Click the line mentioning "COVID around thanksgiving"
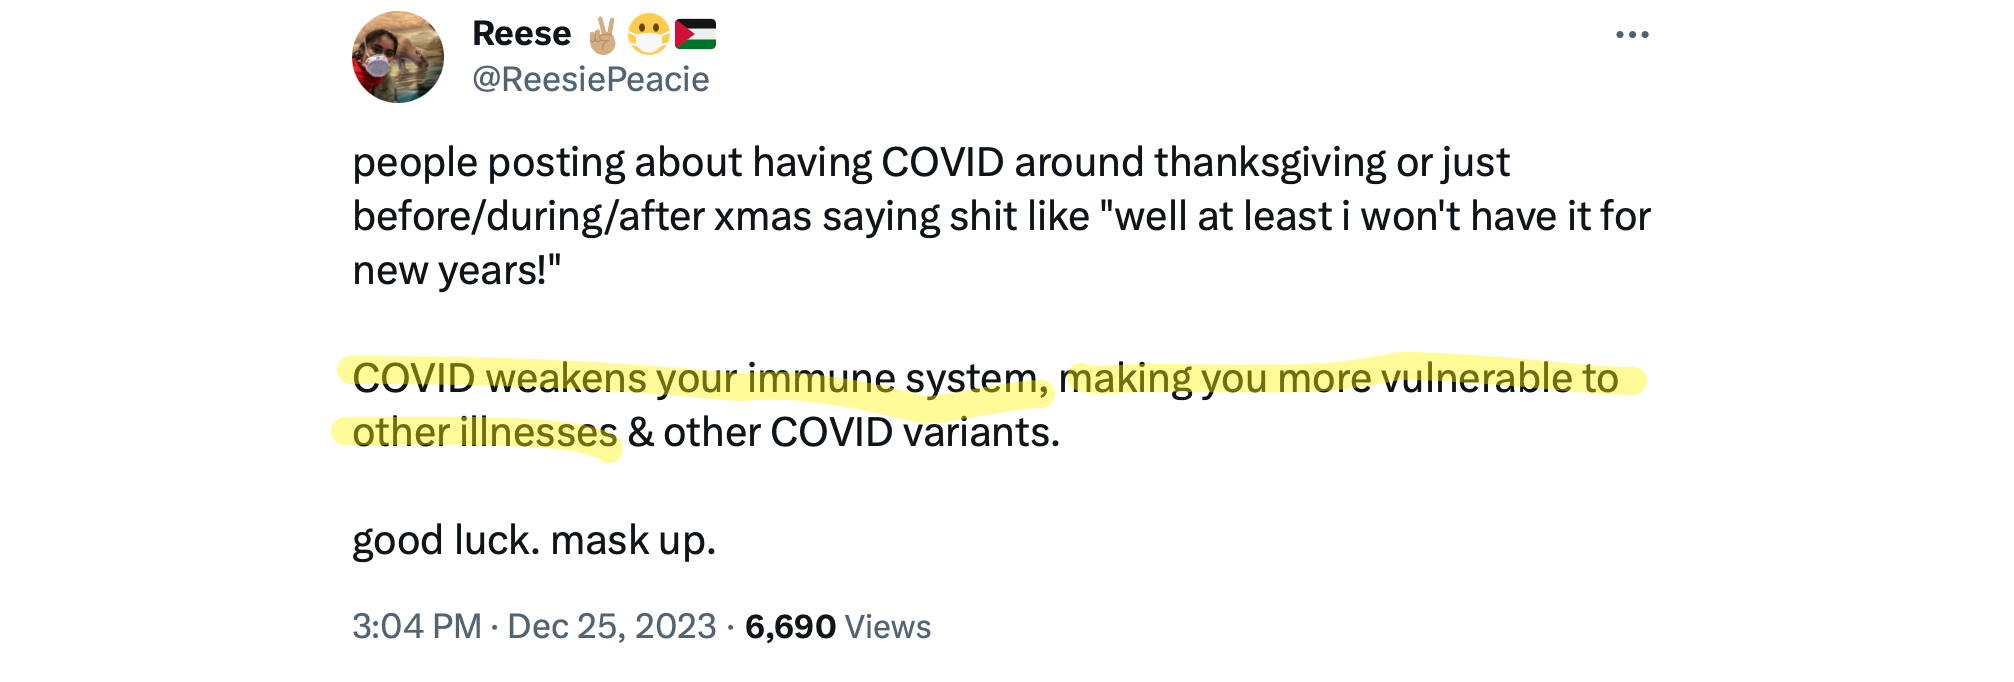The image size is (2014, 682). click(930, 163)
